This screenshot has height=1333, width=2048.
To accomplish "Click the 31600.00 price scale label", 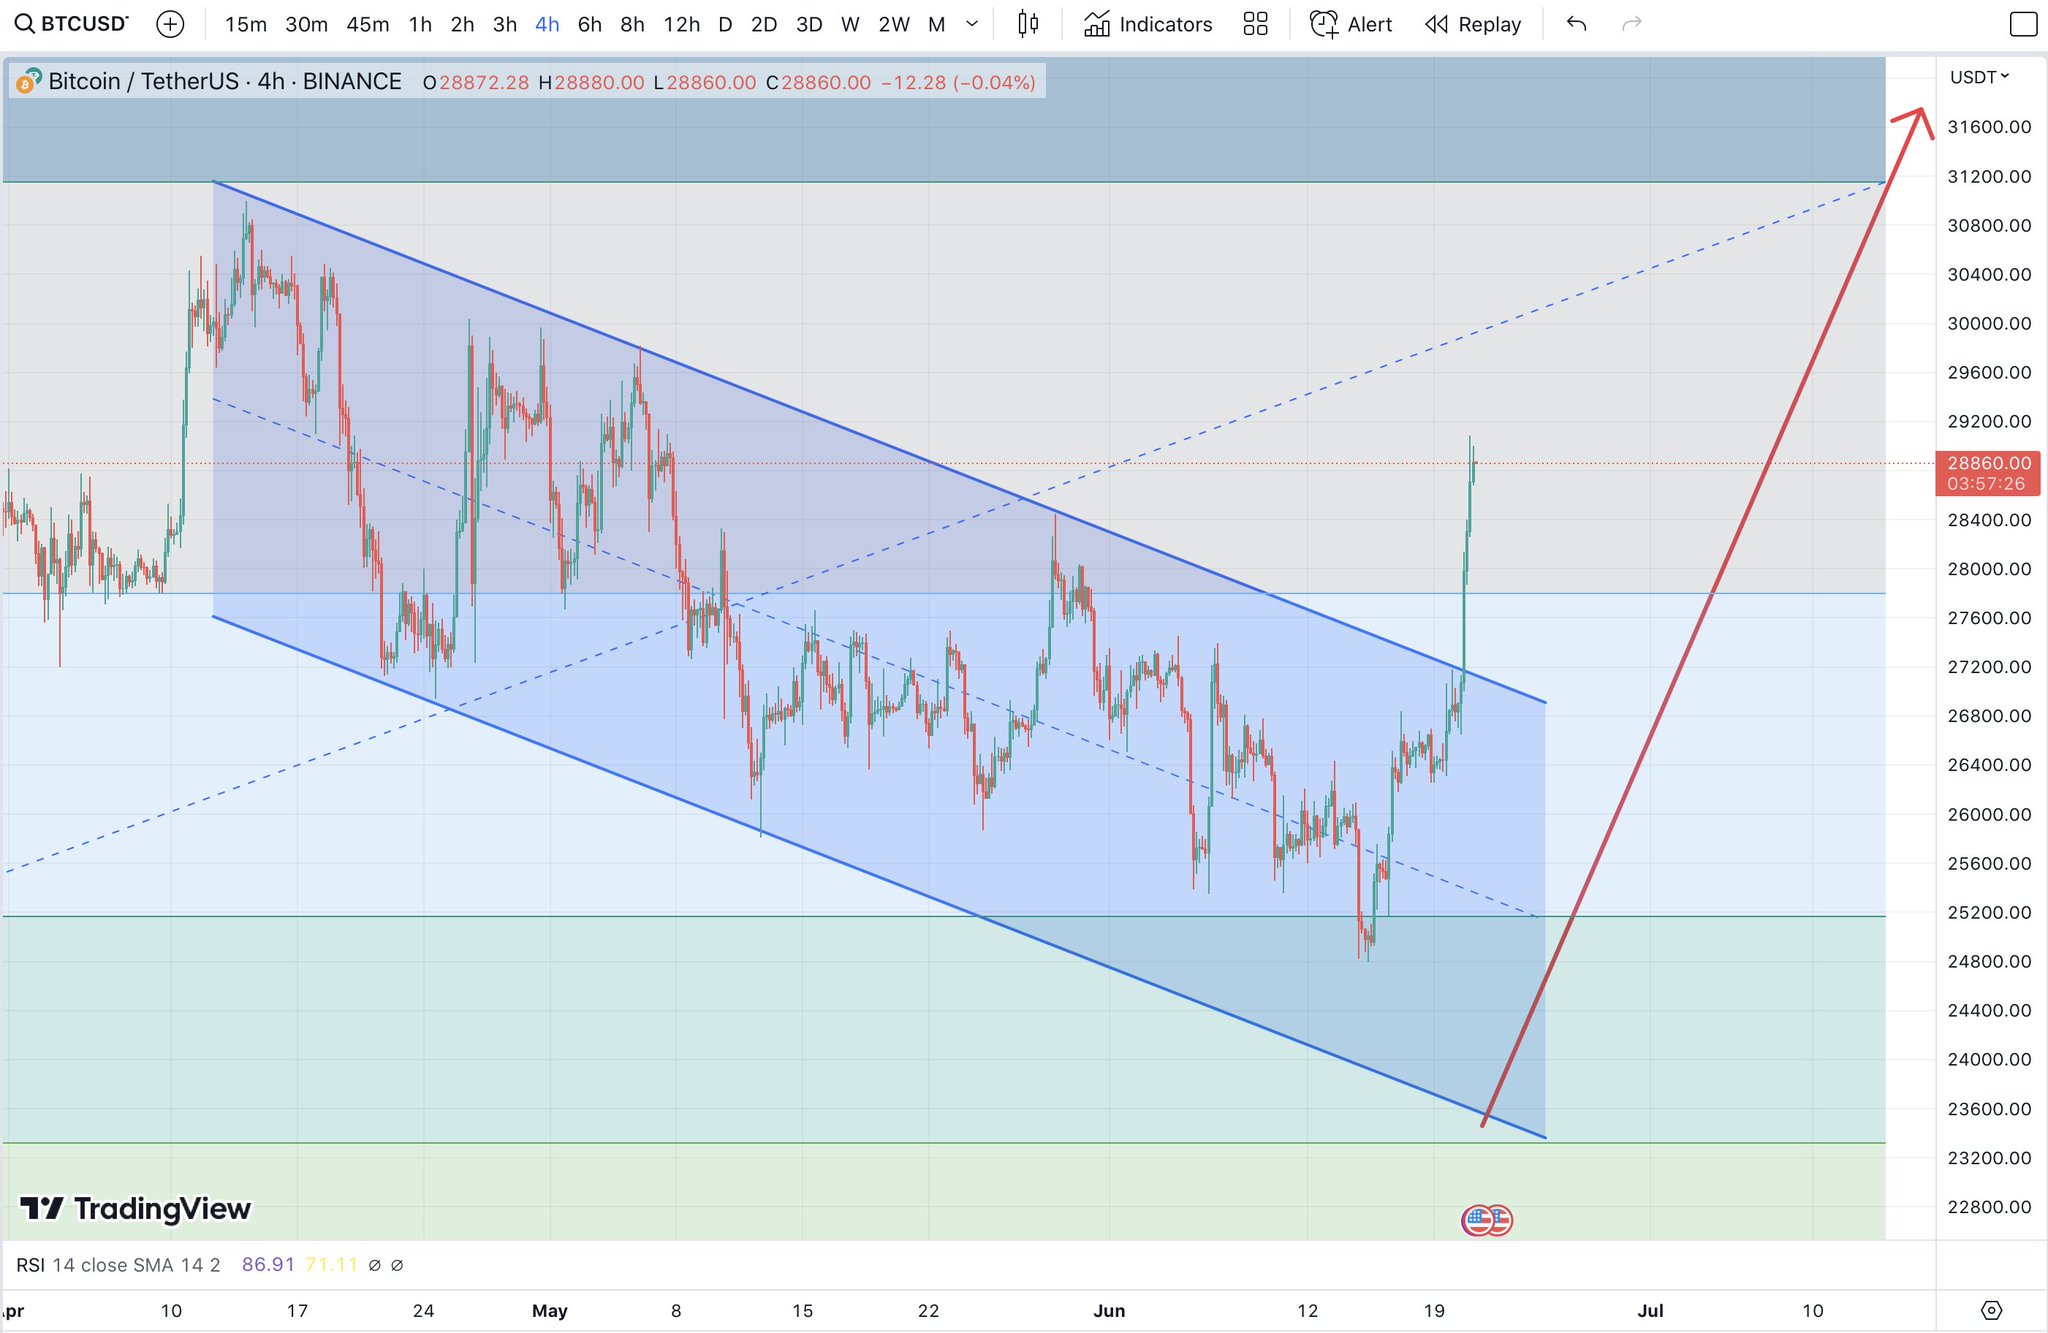I will (1989, 127).
